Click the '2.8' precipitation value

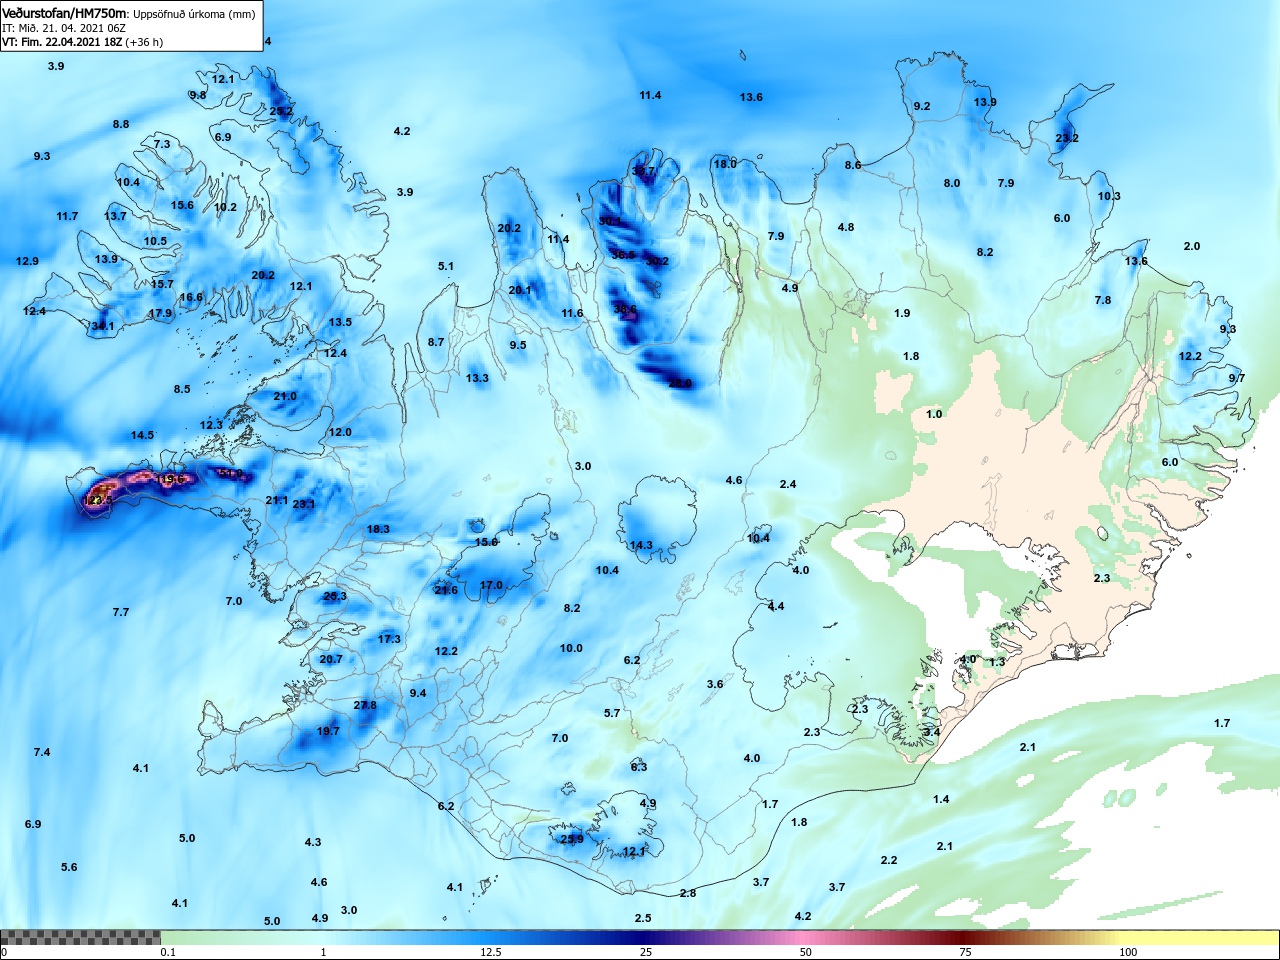(688, 893)
